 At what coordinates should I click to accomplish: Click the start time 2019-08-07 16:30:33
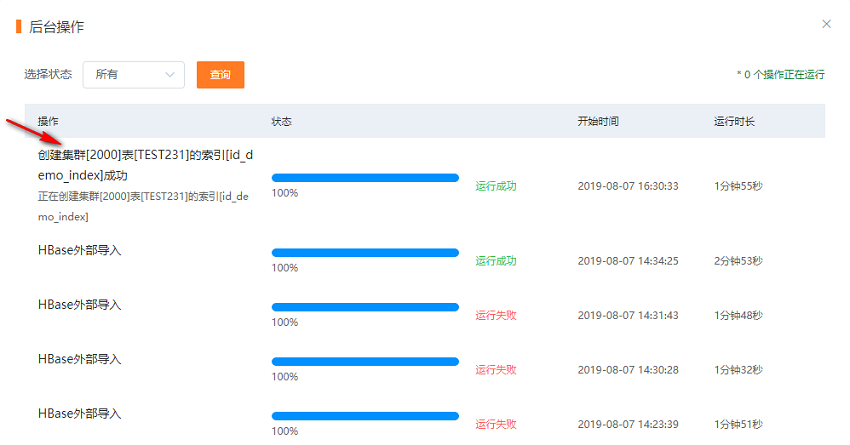point(628,186)
